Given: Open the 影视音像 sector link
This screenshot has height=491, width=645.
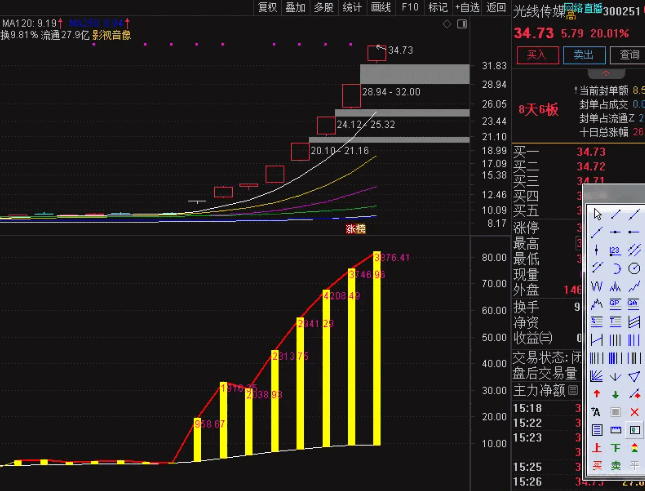Looking at the screenshot, I should pyautogui.click(x=111, y=35).
